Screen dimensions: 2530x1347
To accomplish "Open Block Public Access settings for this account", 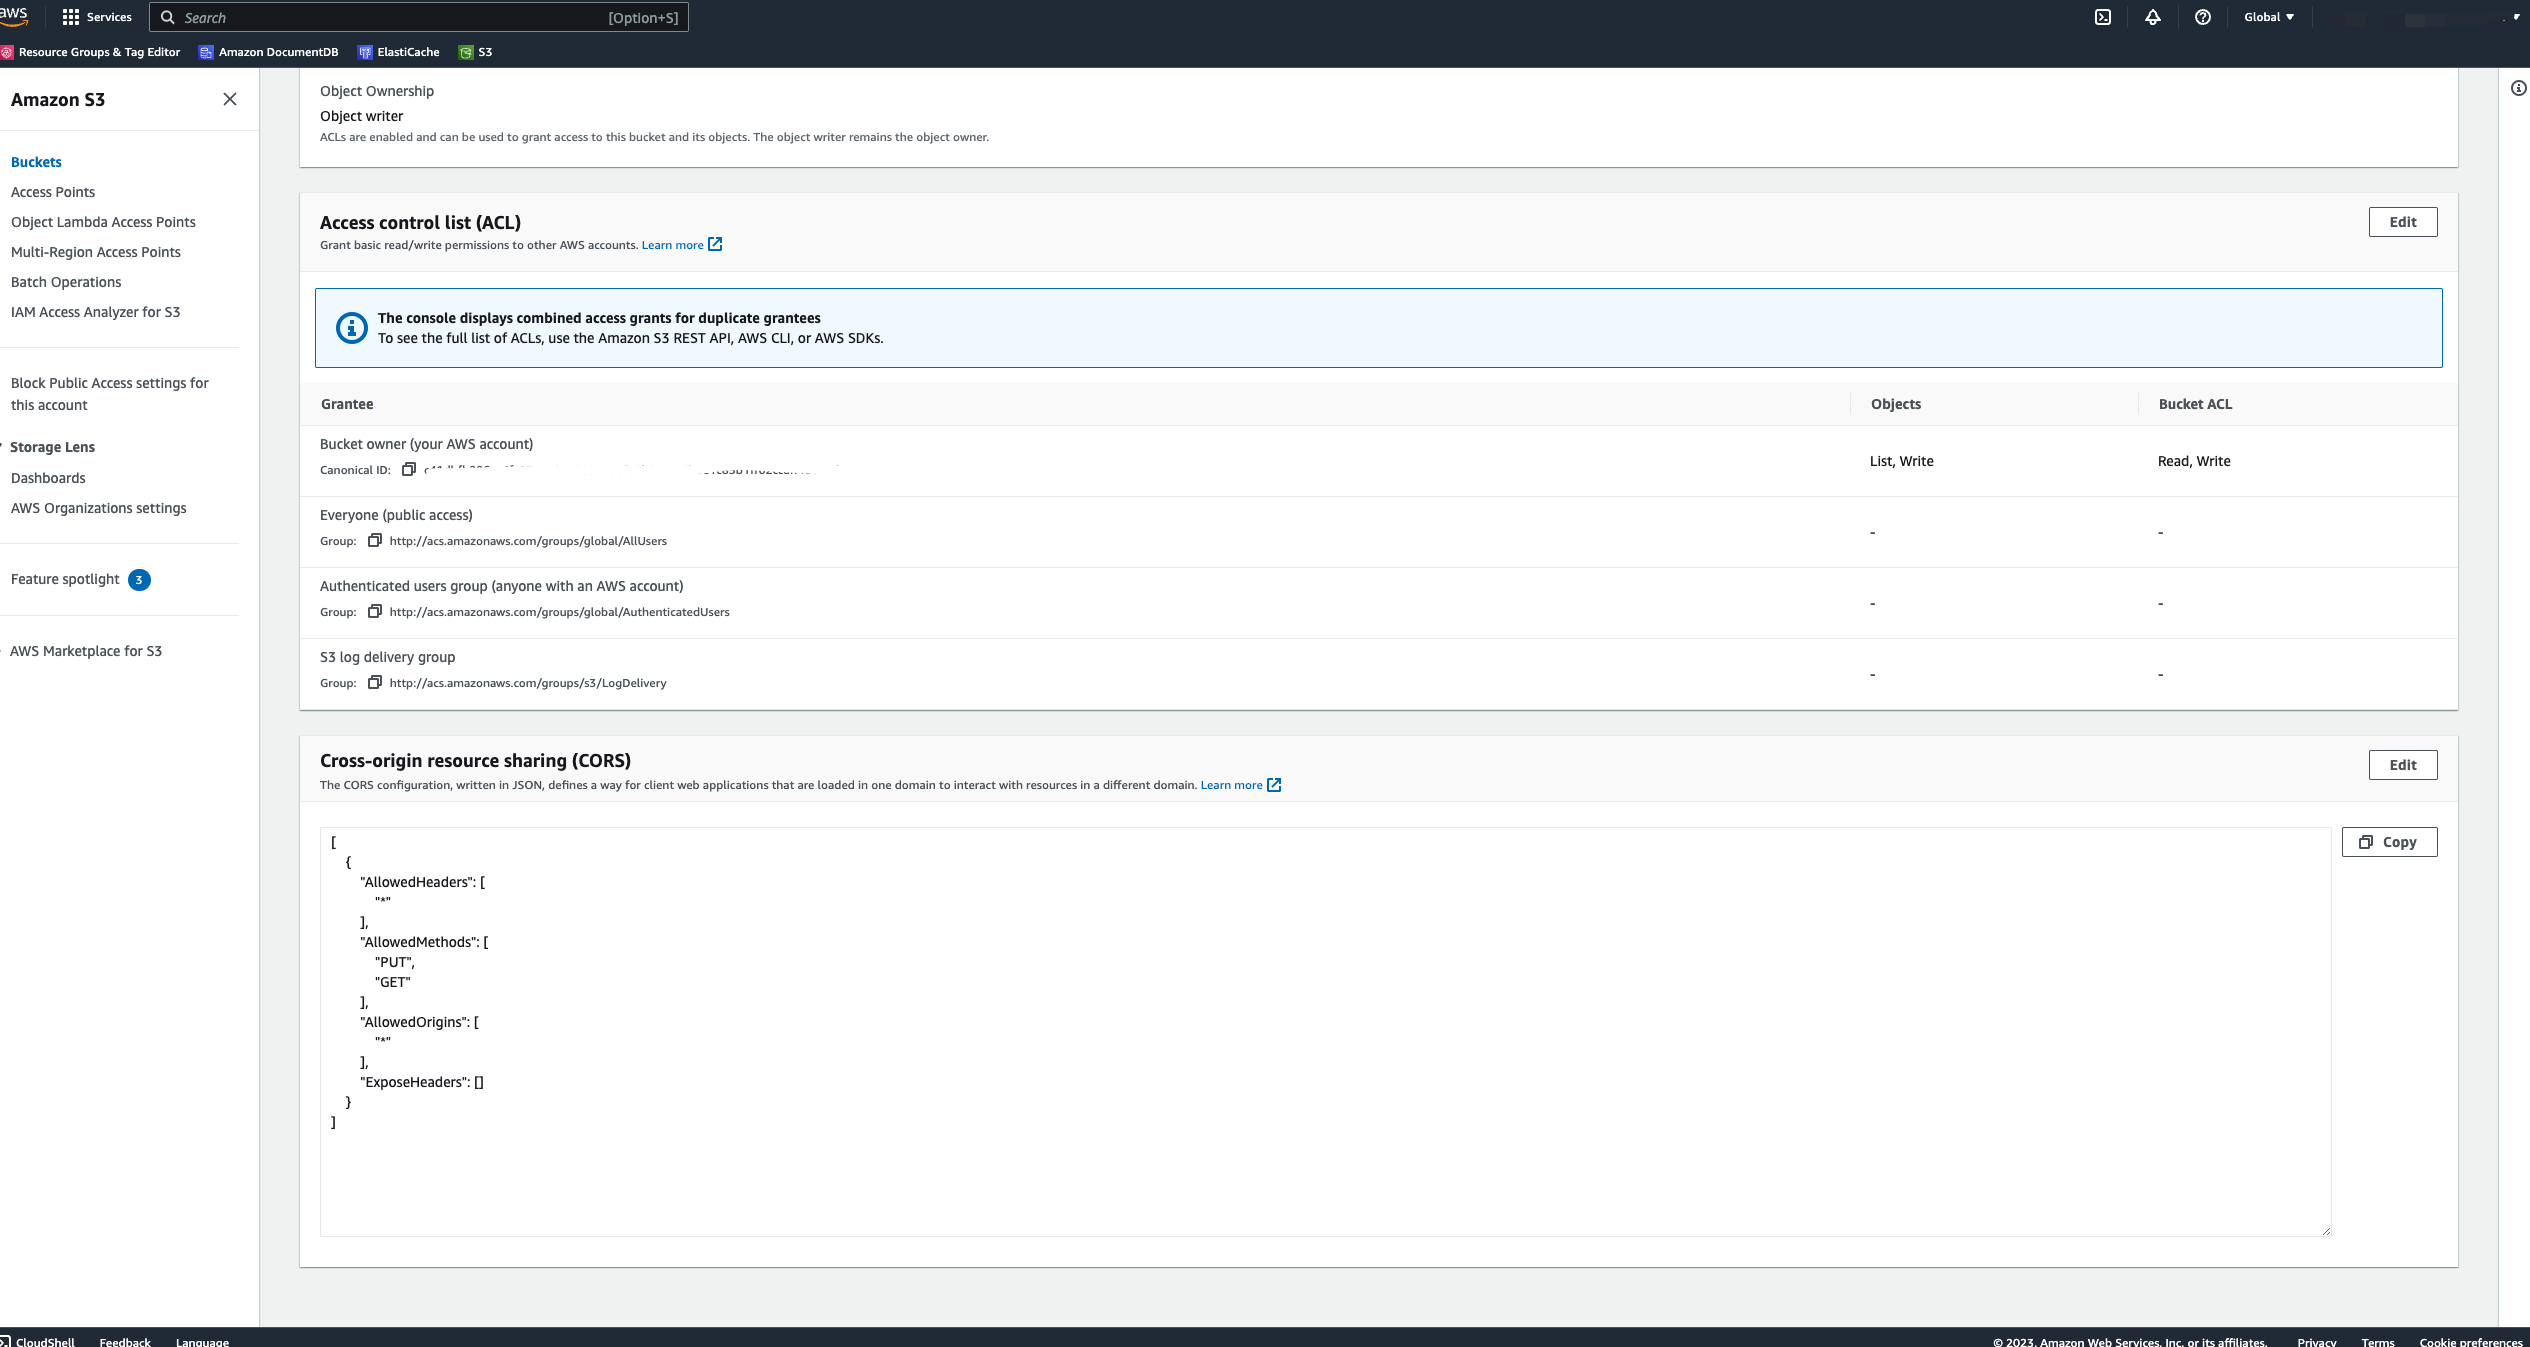I will pos(110,394).
